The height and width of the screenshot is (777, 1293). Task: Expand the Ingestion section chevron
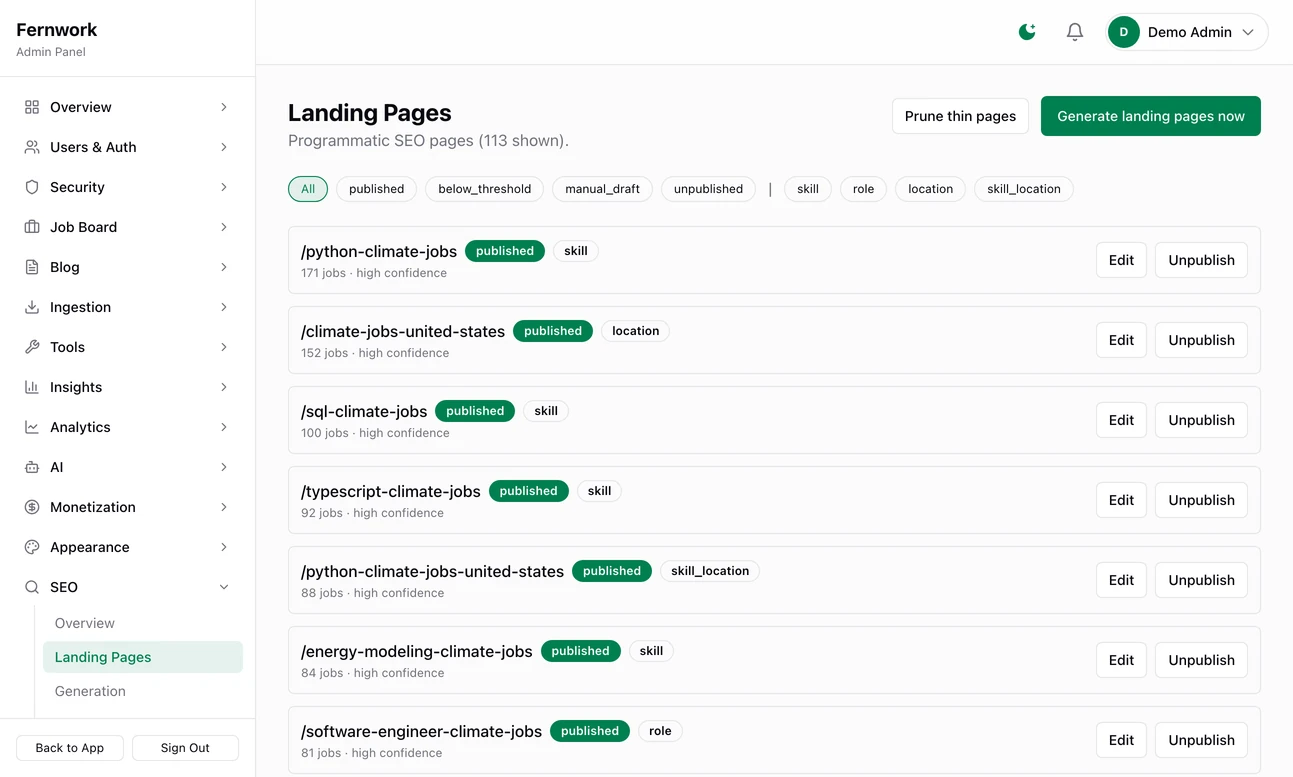tap(224, 307)
